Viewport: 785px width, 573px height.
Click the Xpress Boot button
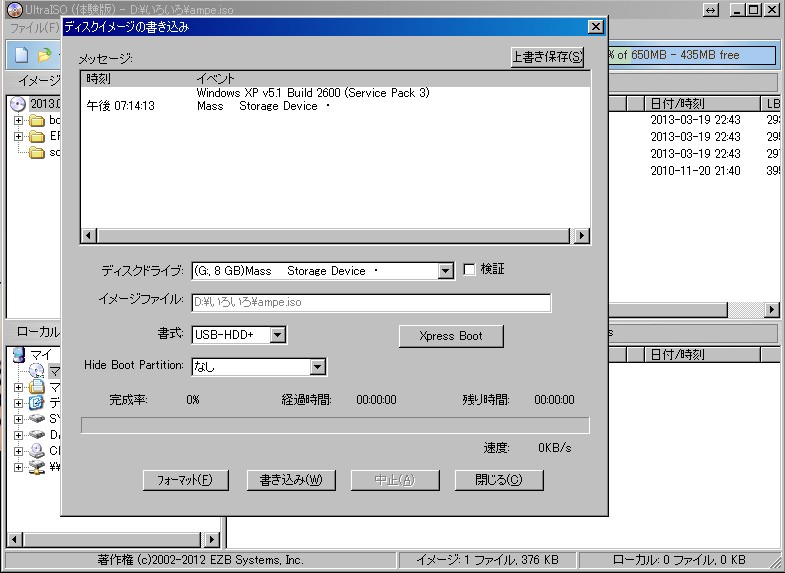pos(451,336)
